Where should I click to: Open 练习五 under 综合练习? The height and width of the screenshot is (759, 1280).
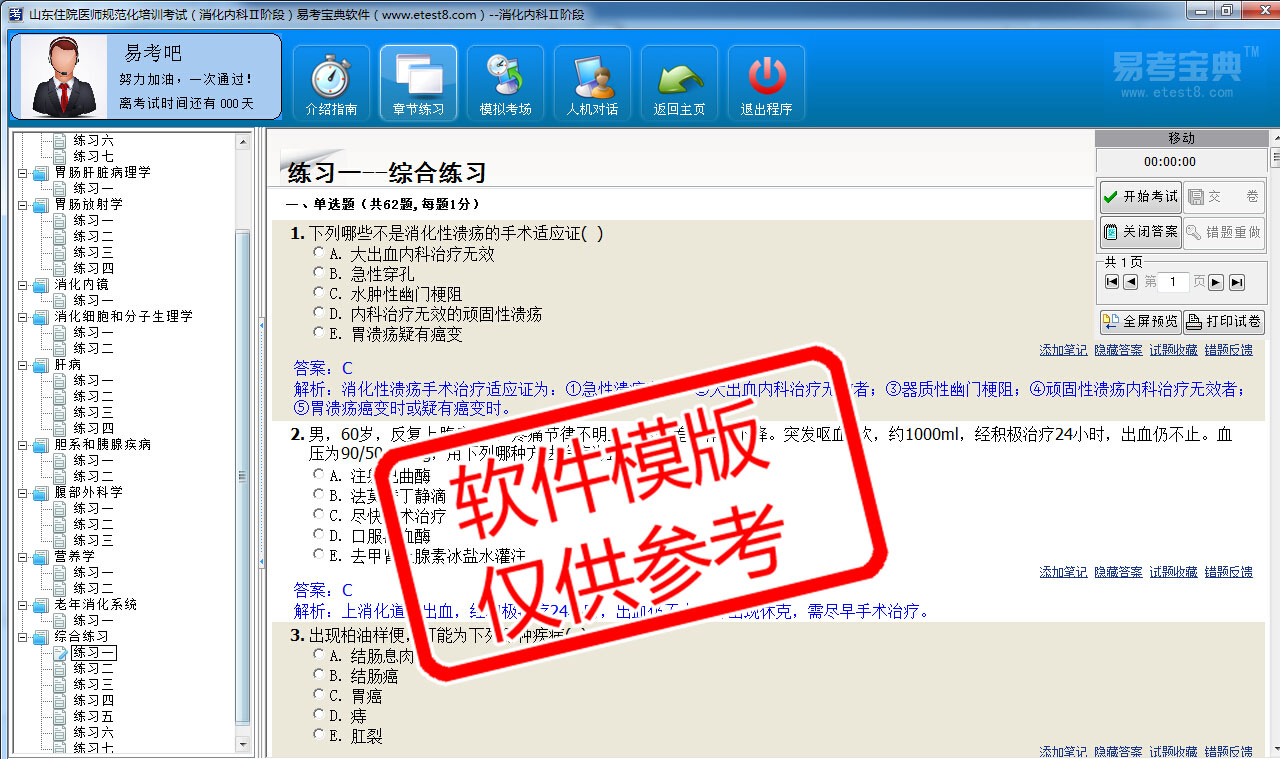pos(93,716)
